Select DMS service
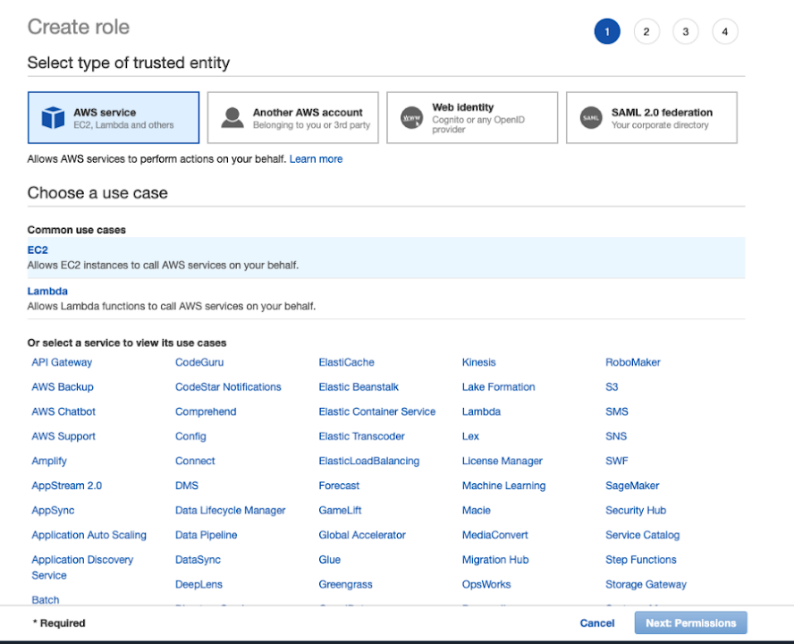Image resolution: width=794 pixels, height=644 pixels. 186,486
